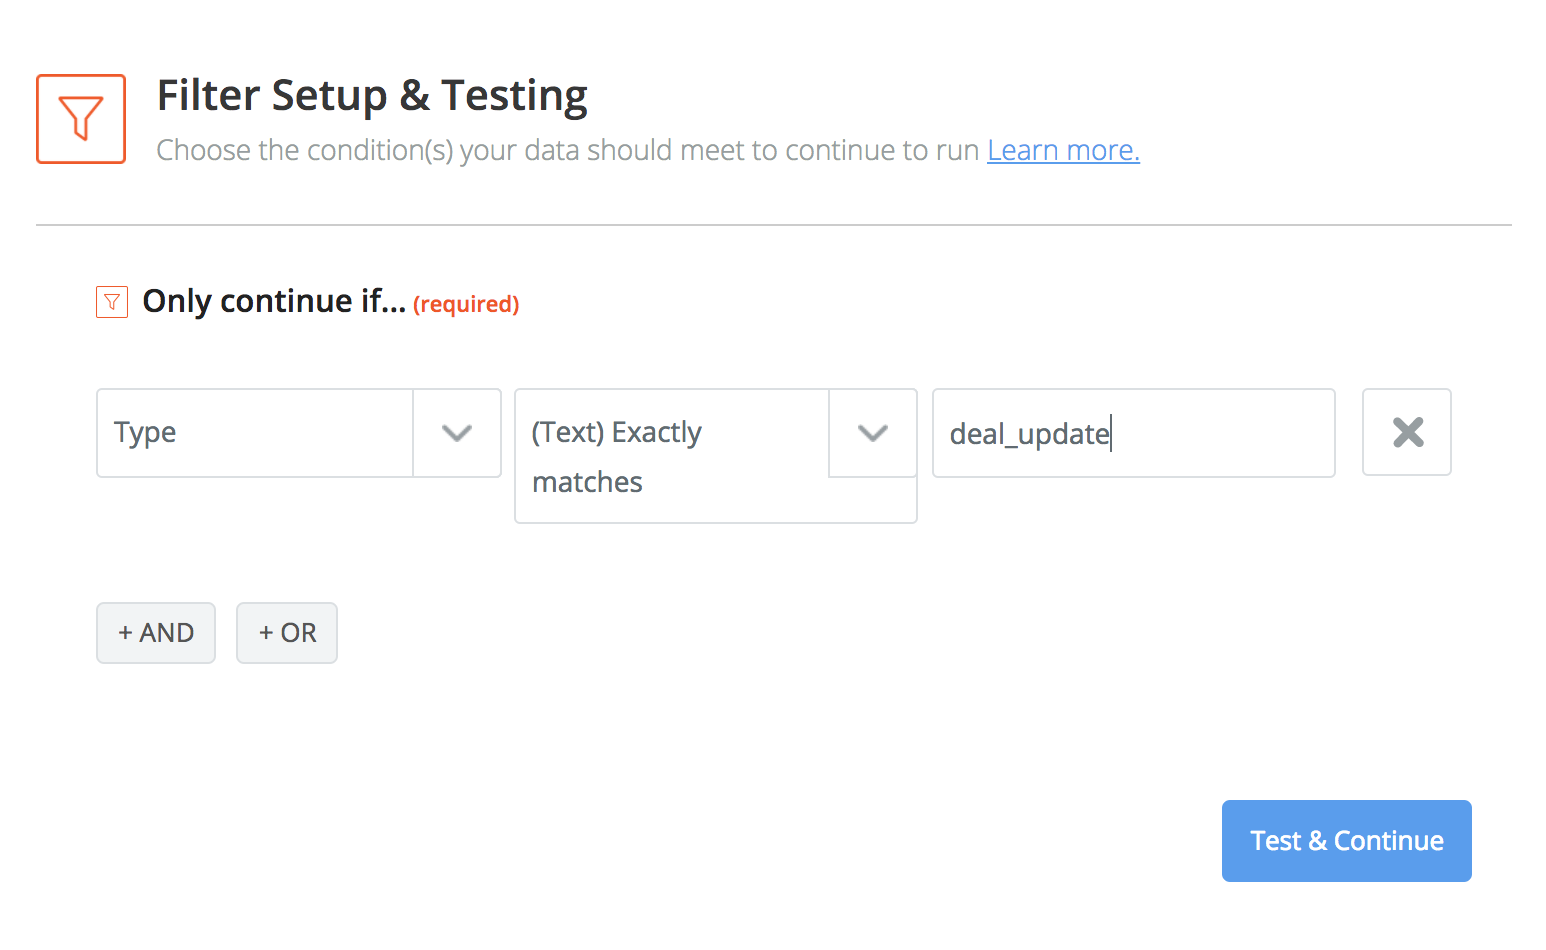Screen dimensions: 1546x950
Task: Click the '(Text) Exactly' condition text
Action: 617,432
